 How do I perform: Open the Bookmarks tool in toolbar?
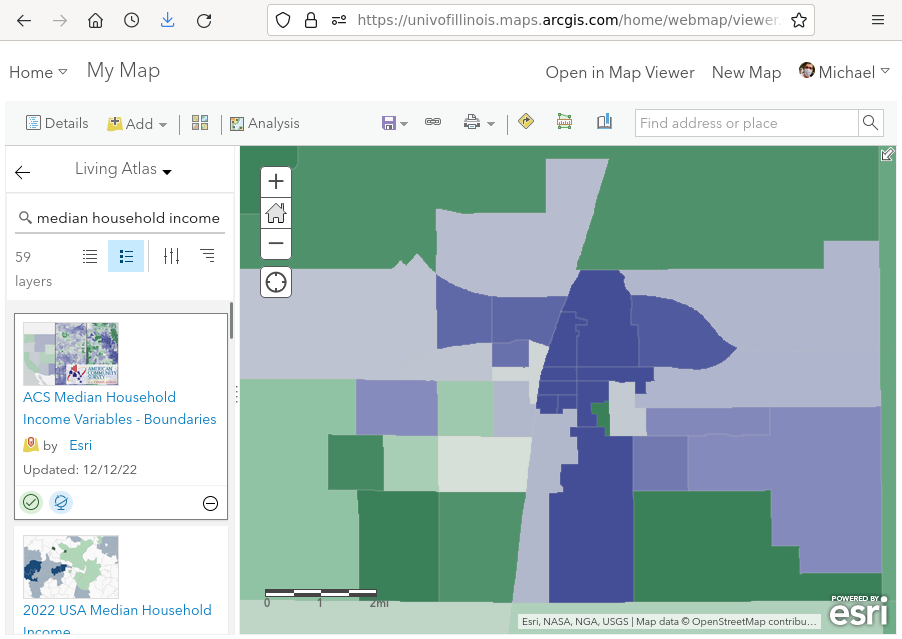tap(604, 122)
